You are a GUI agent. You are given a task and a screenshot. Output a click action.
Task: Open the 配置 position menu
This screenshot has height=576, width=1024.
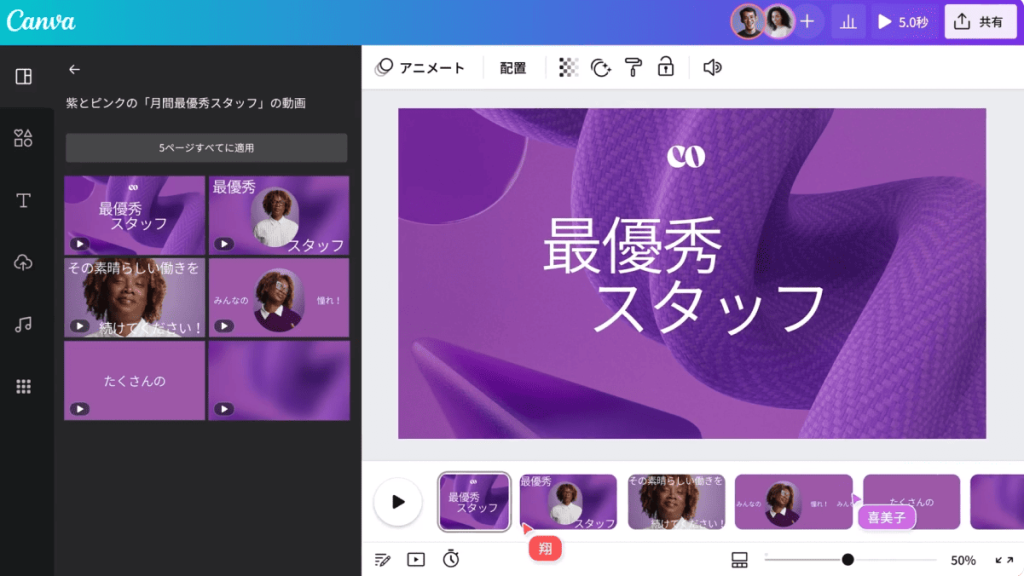pyautogui.click(x=513, y=68)
